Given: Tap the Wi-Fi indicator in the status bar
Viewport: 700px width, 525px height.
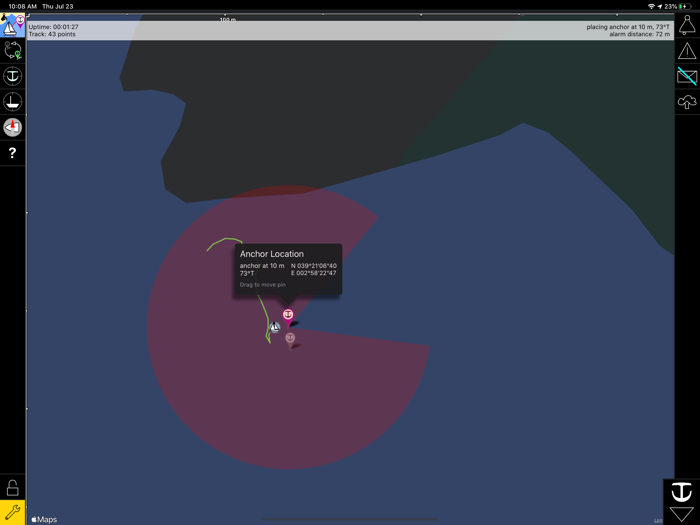Looking at the screenshot, I should (651, 6).
